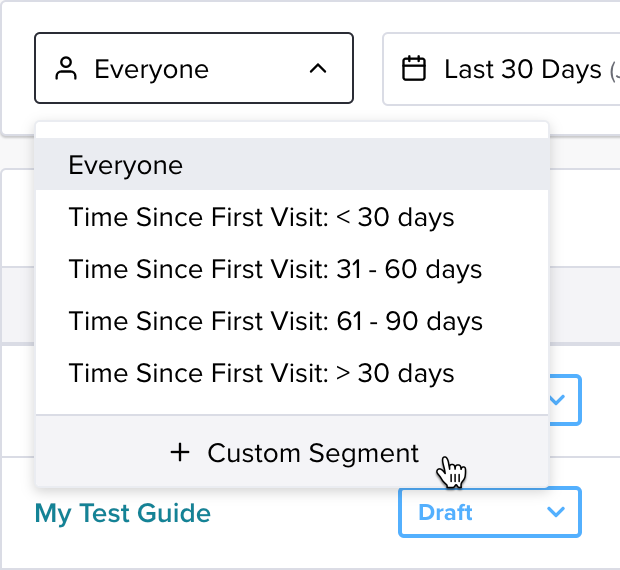
Task: Choose Time Since First Visit: < 30 days
Action: (x=292, y=217)
